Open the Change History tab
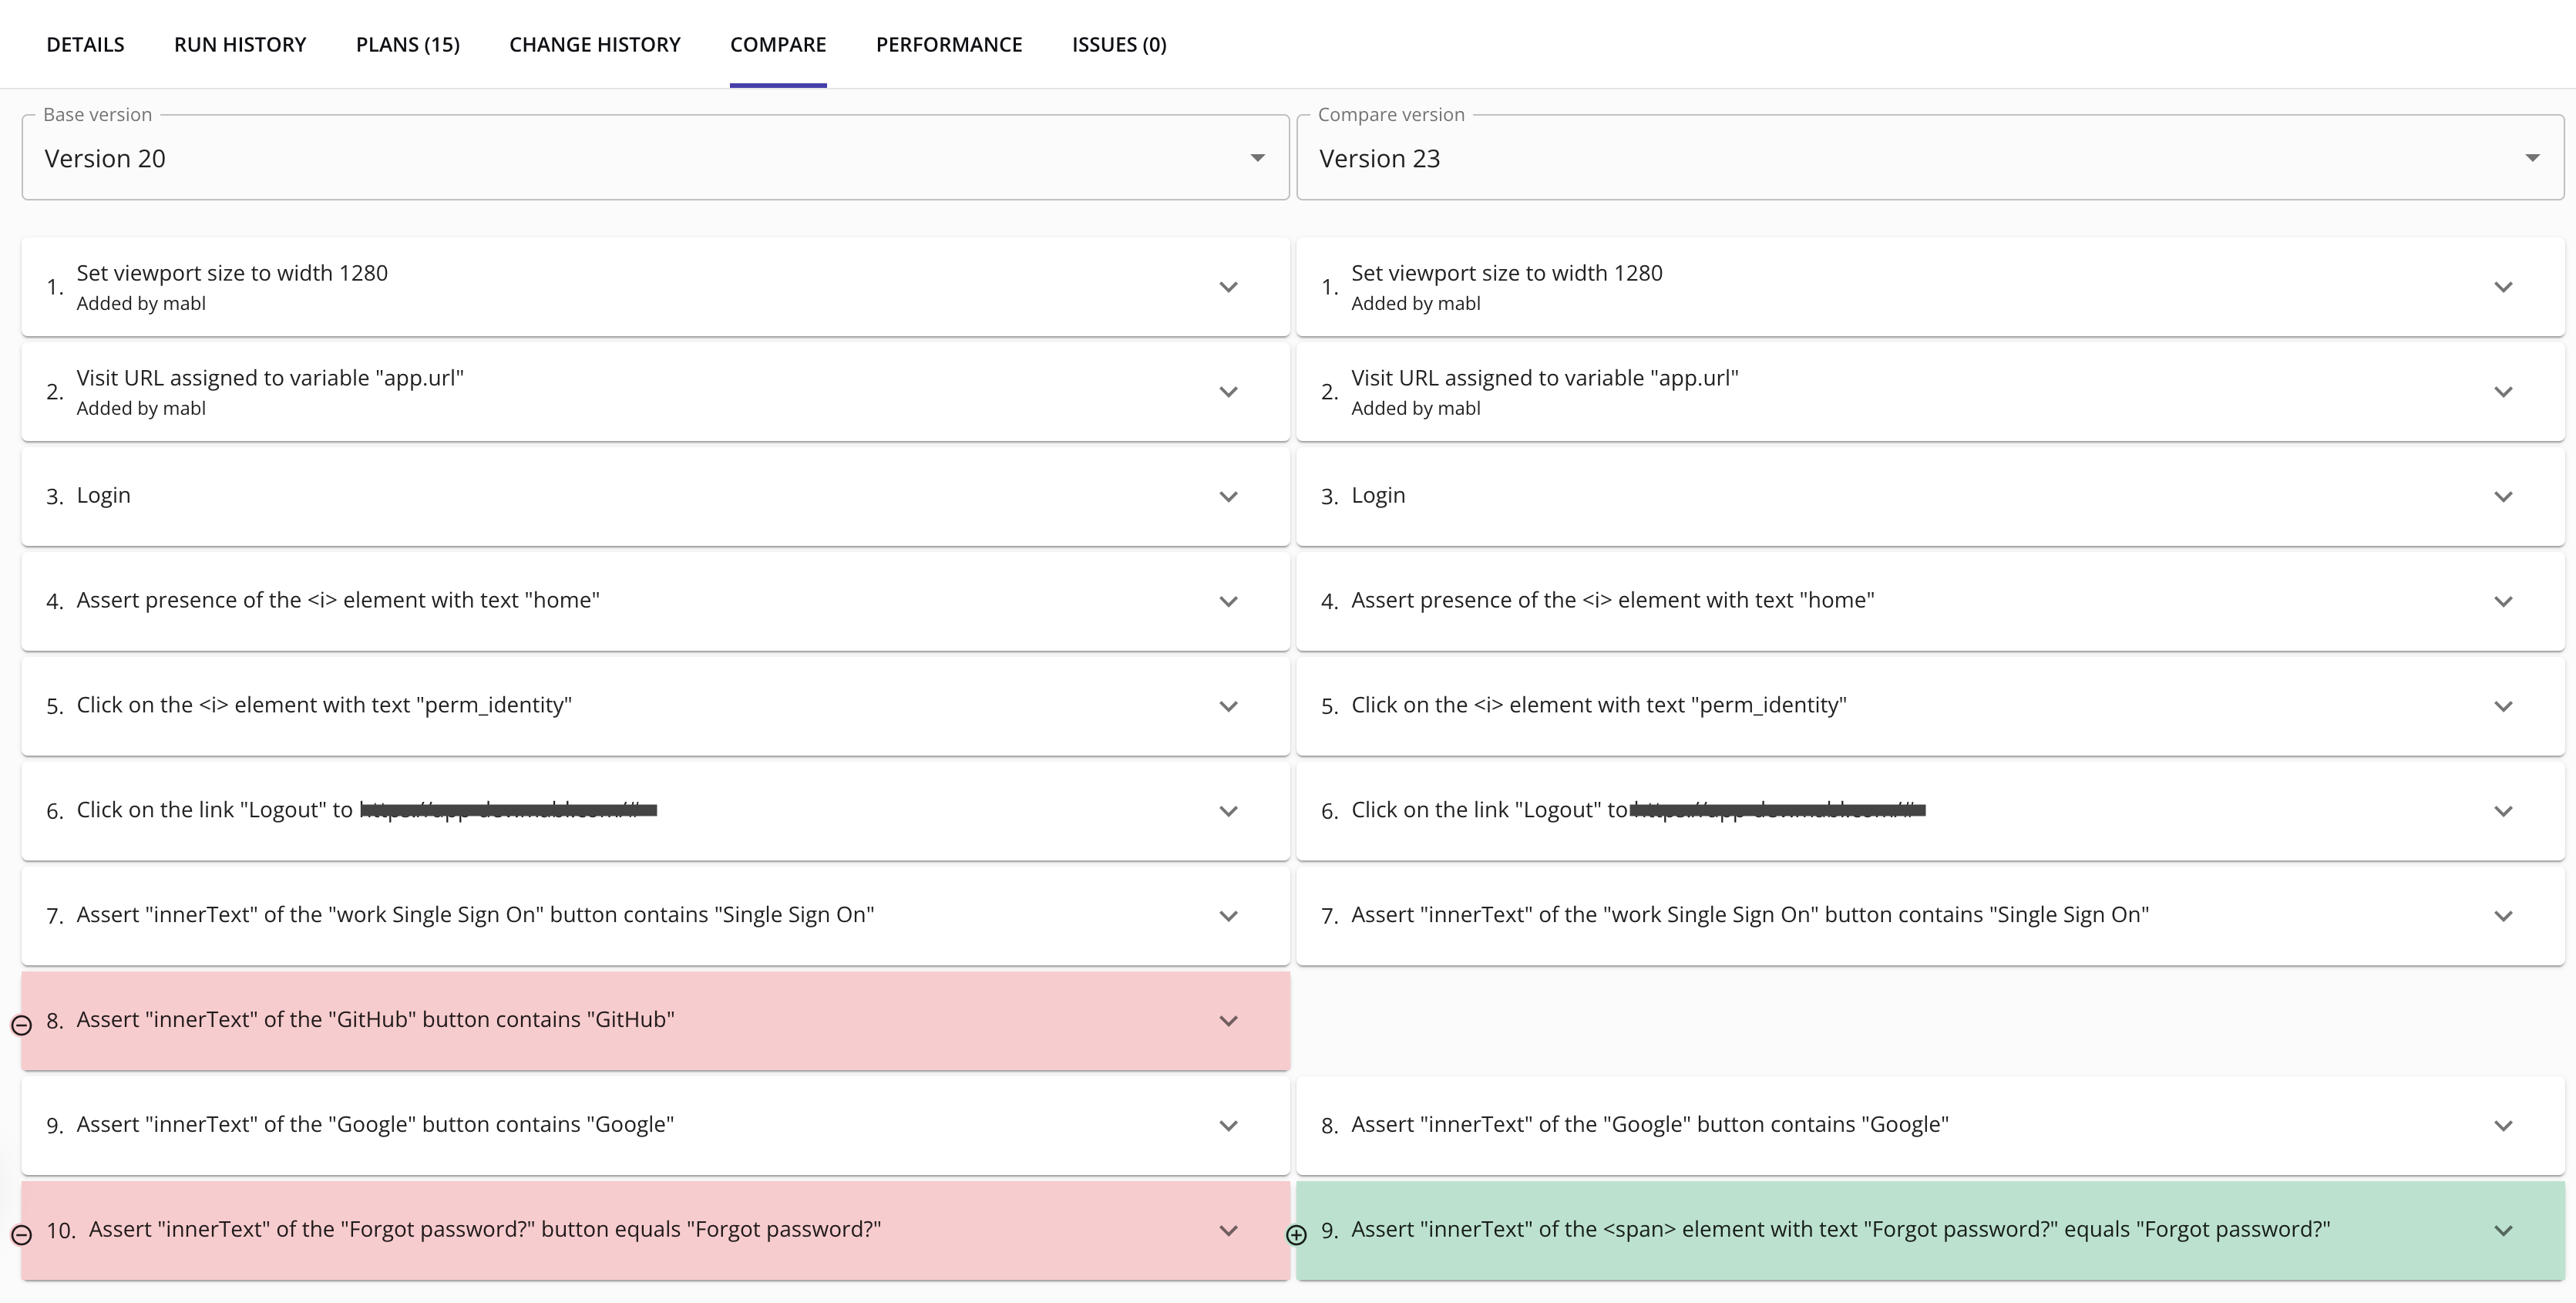Screen dimensions: 2576x1303 594,44
